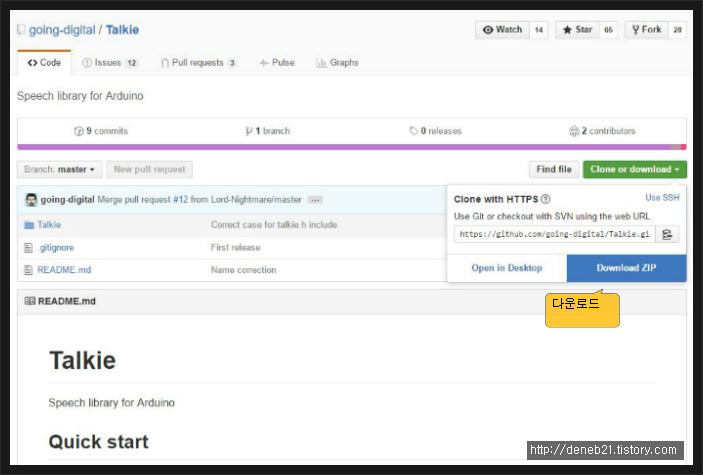The width and height of the screenshot is (703, 475).
Task: Click the purple language breakdown bar
Action: click(x=344, y=147)
